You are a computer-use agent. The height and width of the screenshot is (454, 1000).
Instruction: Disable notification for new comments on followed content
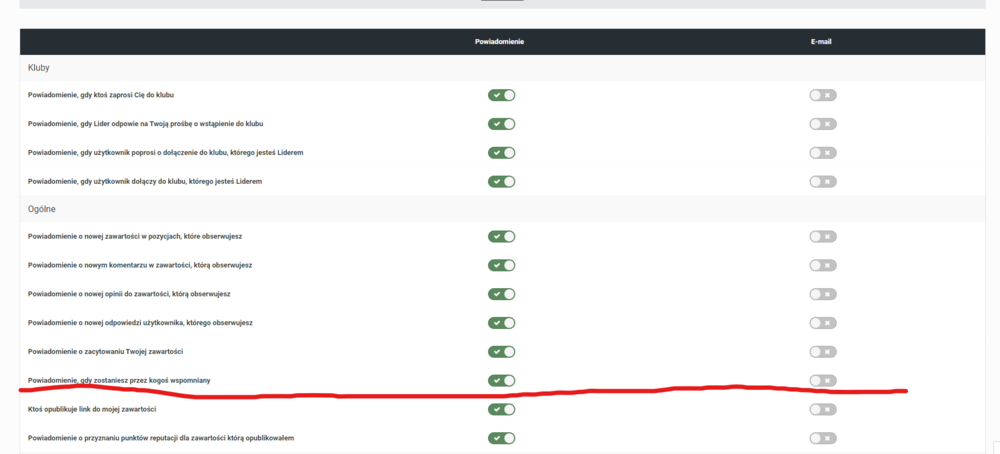[501, 265]
